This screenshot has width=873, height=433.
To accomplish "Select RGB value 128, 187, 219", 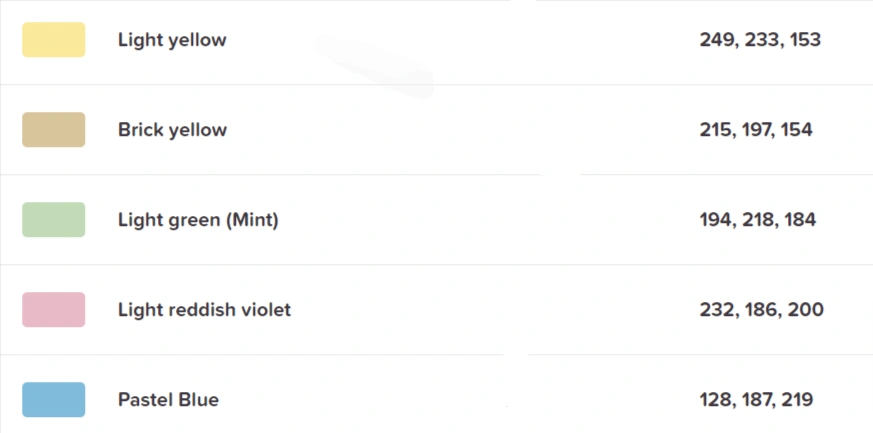I will 757,400.
